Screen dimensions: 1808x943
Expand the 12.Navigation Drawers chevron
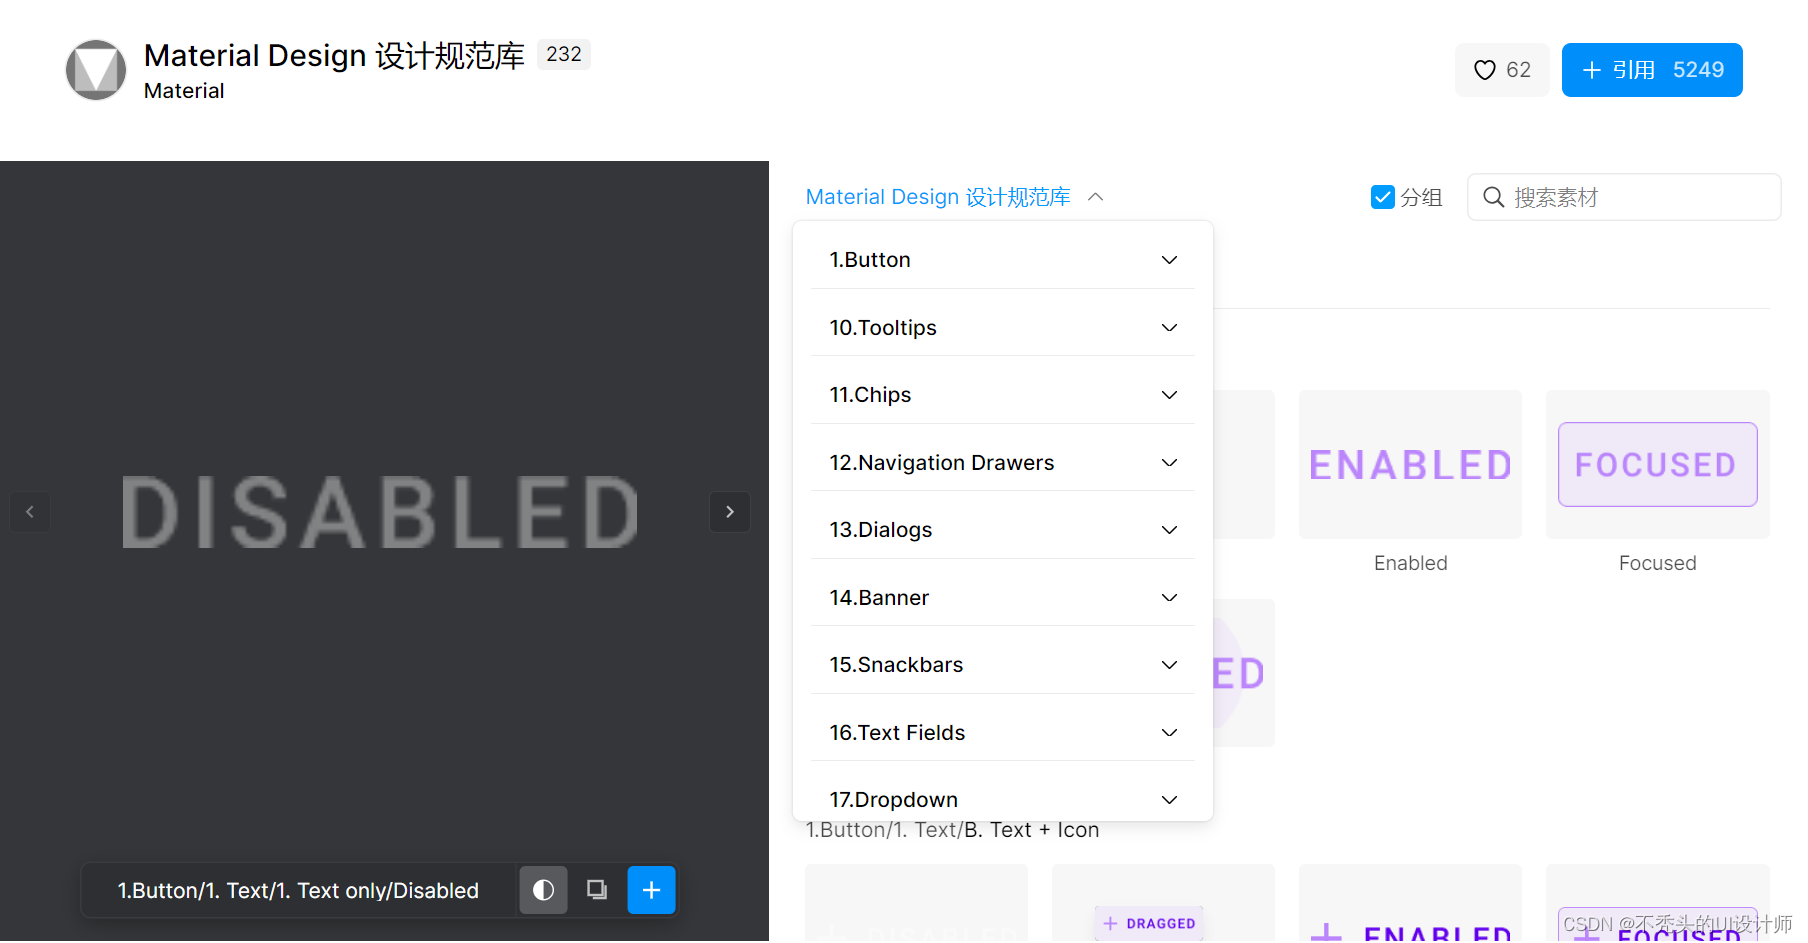(1169, 463)
